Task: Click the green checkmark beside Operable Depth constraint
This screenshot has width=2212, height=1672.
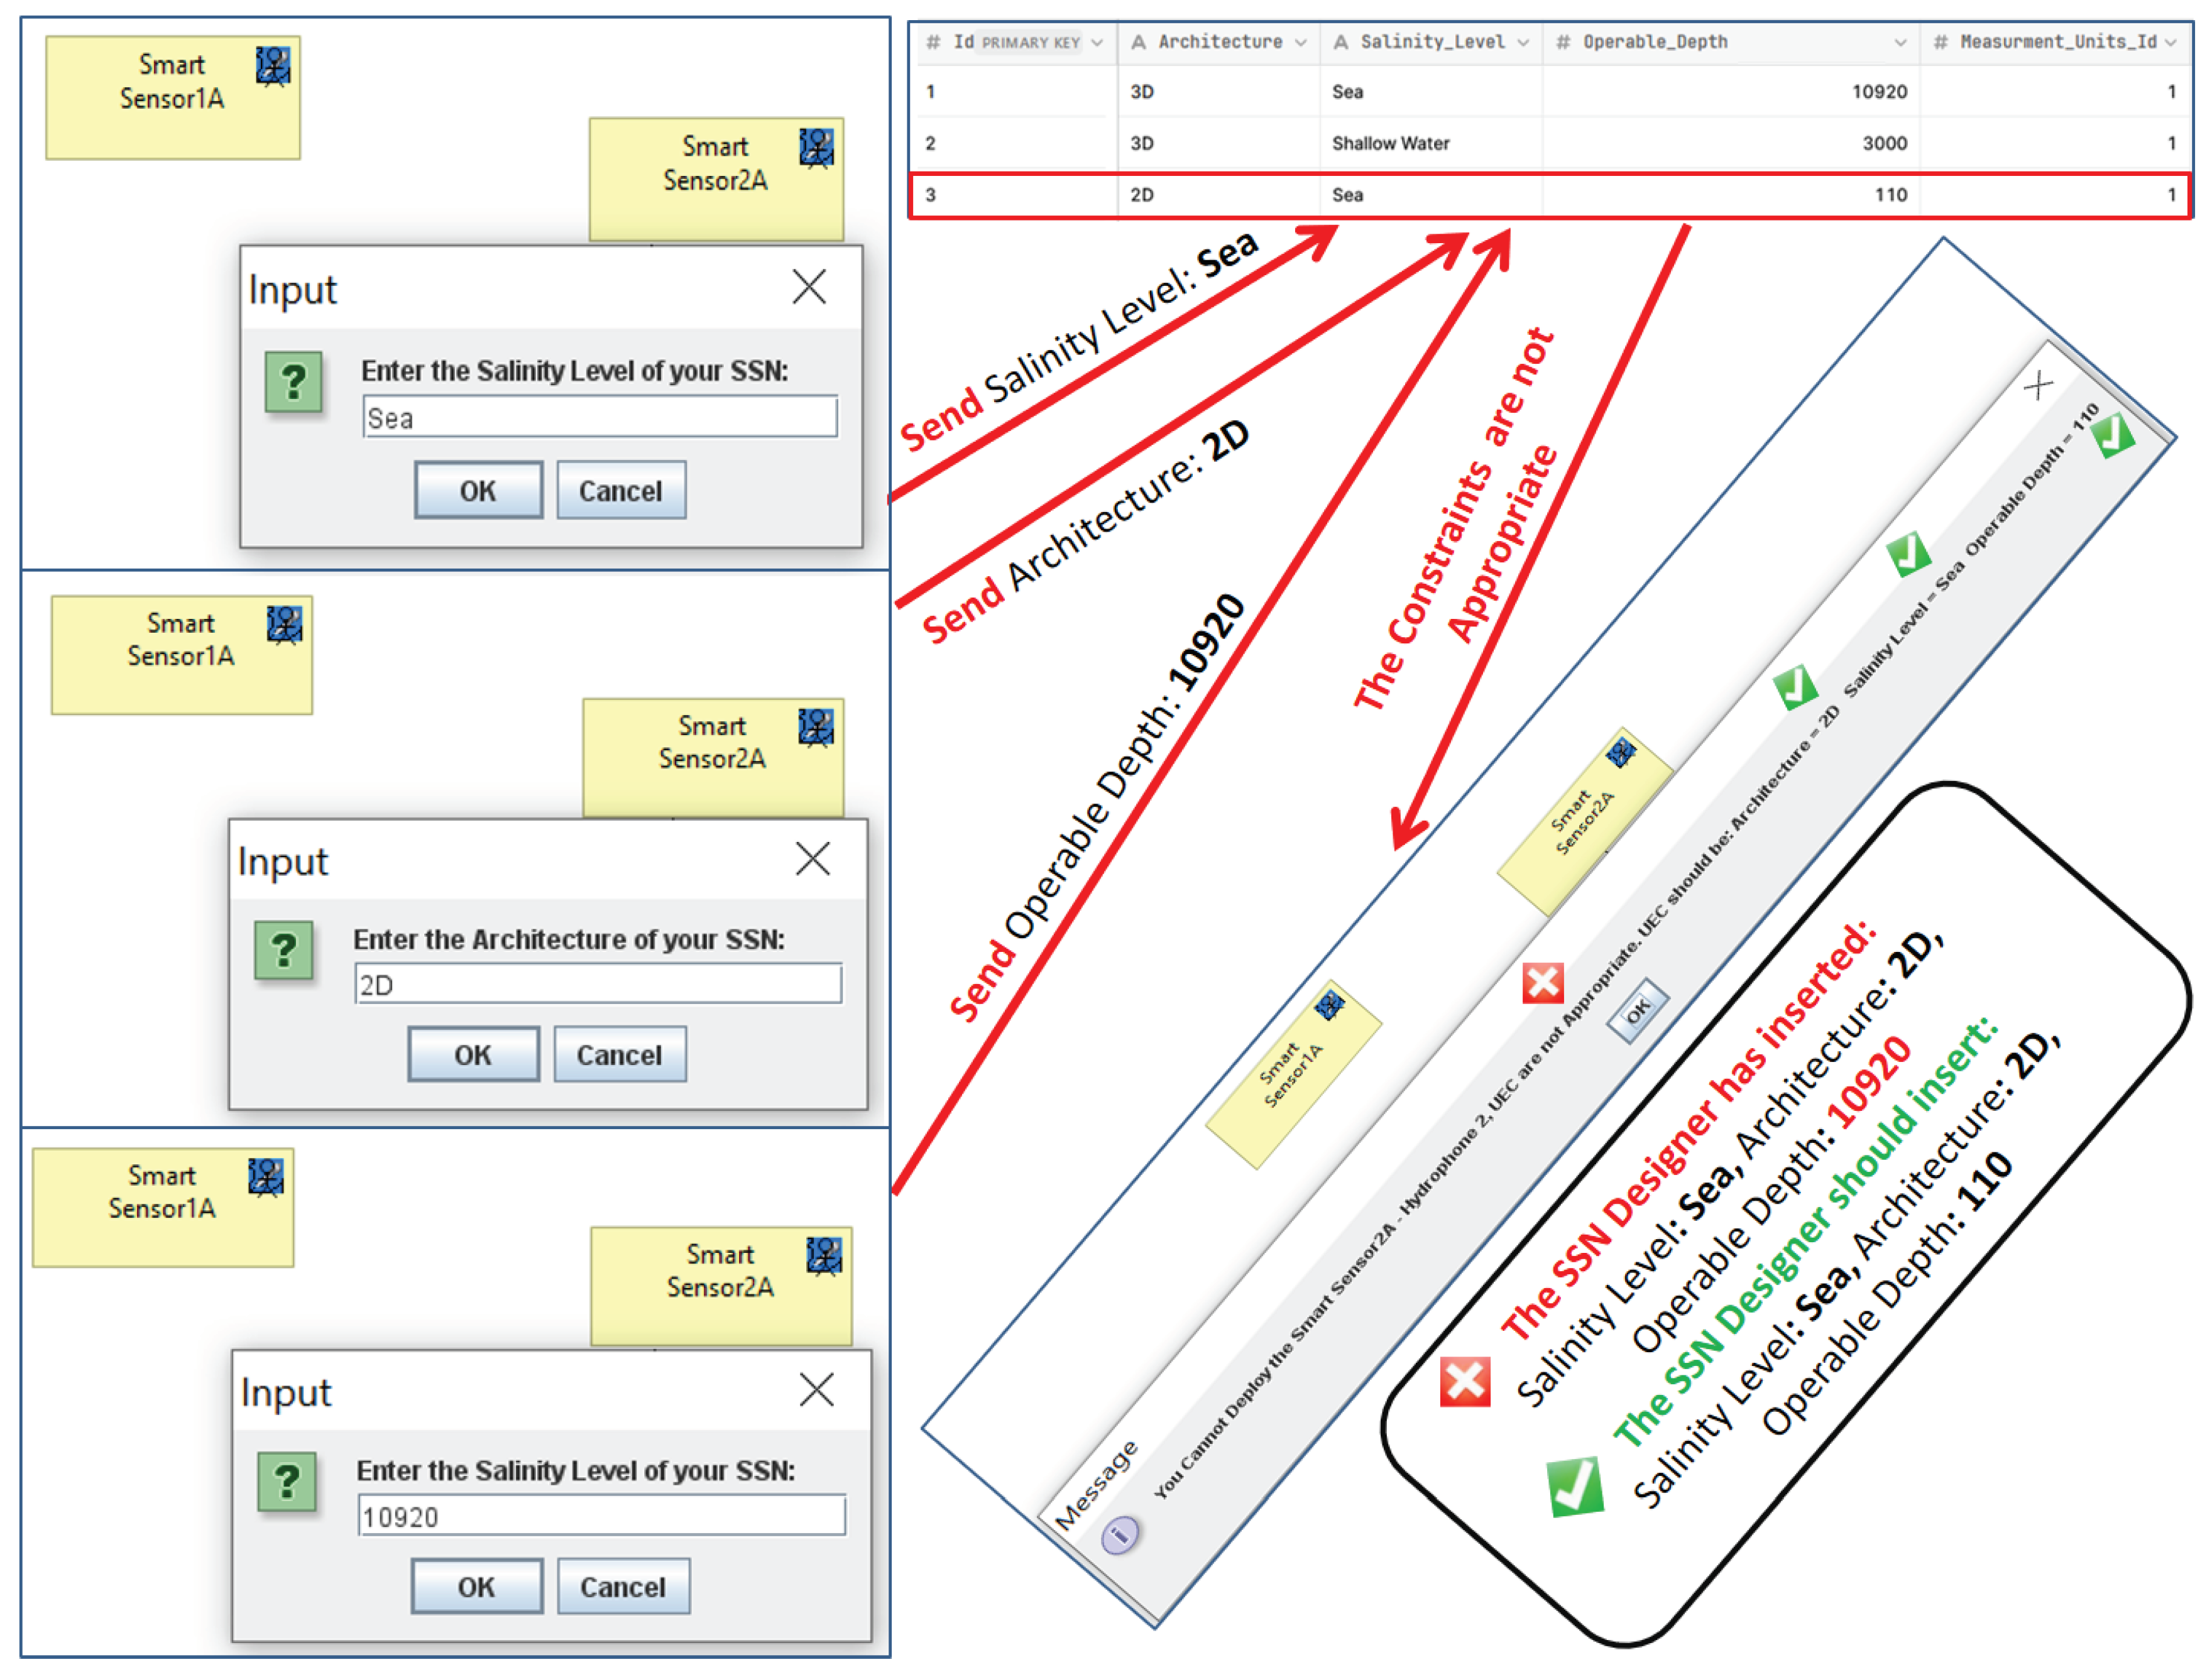Action: [x=2112, y=434]
